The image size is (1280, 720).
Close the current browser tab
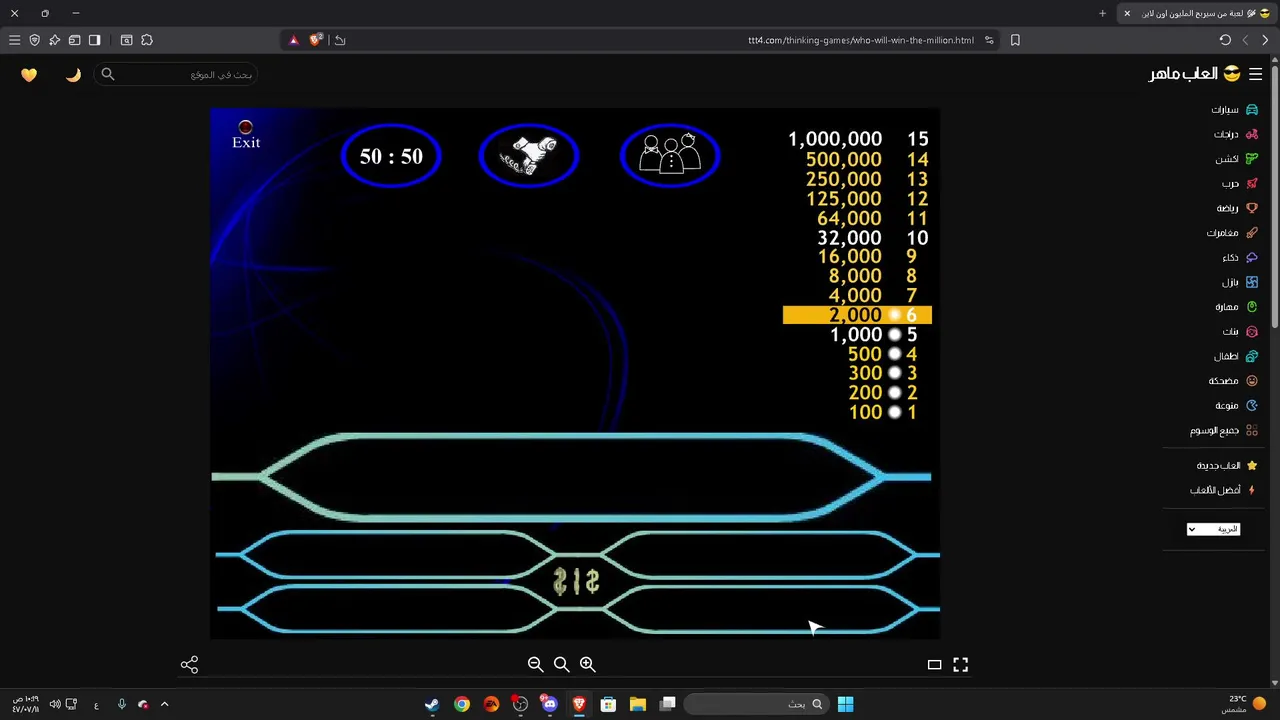click(1127, 13)
